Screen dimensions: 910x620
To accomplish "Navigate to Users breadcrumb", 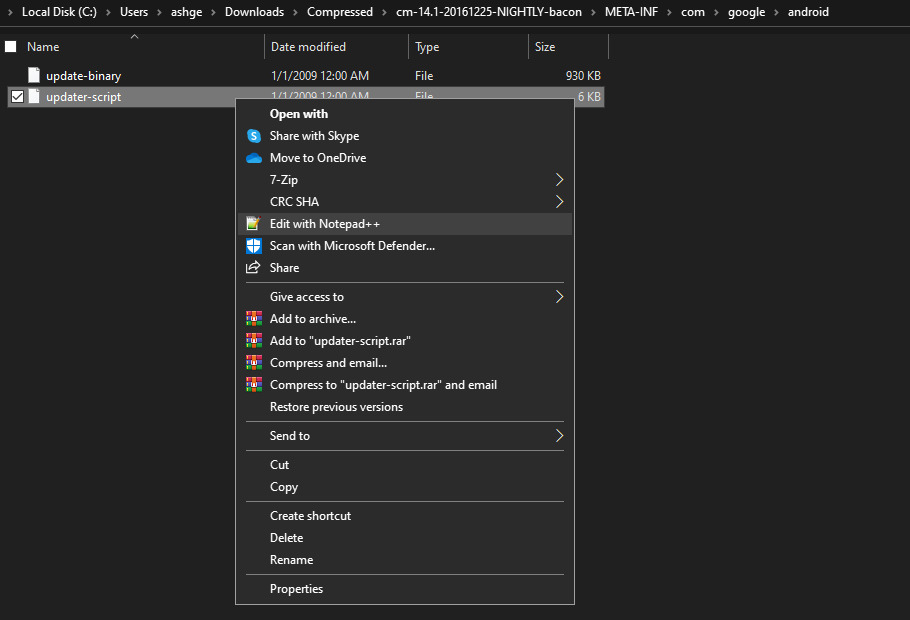I will coord(134,12).
